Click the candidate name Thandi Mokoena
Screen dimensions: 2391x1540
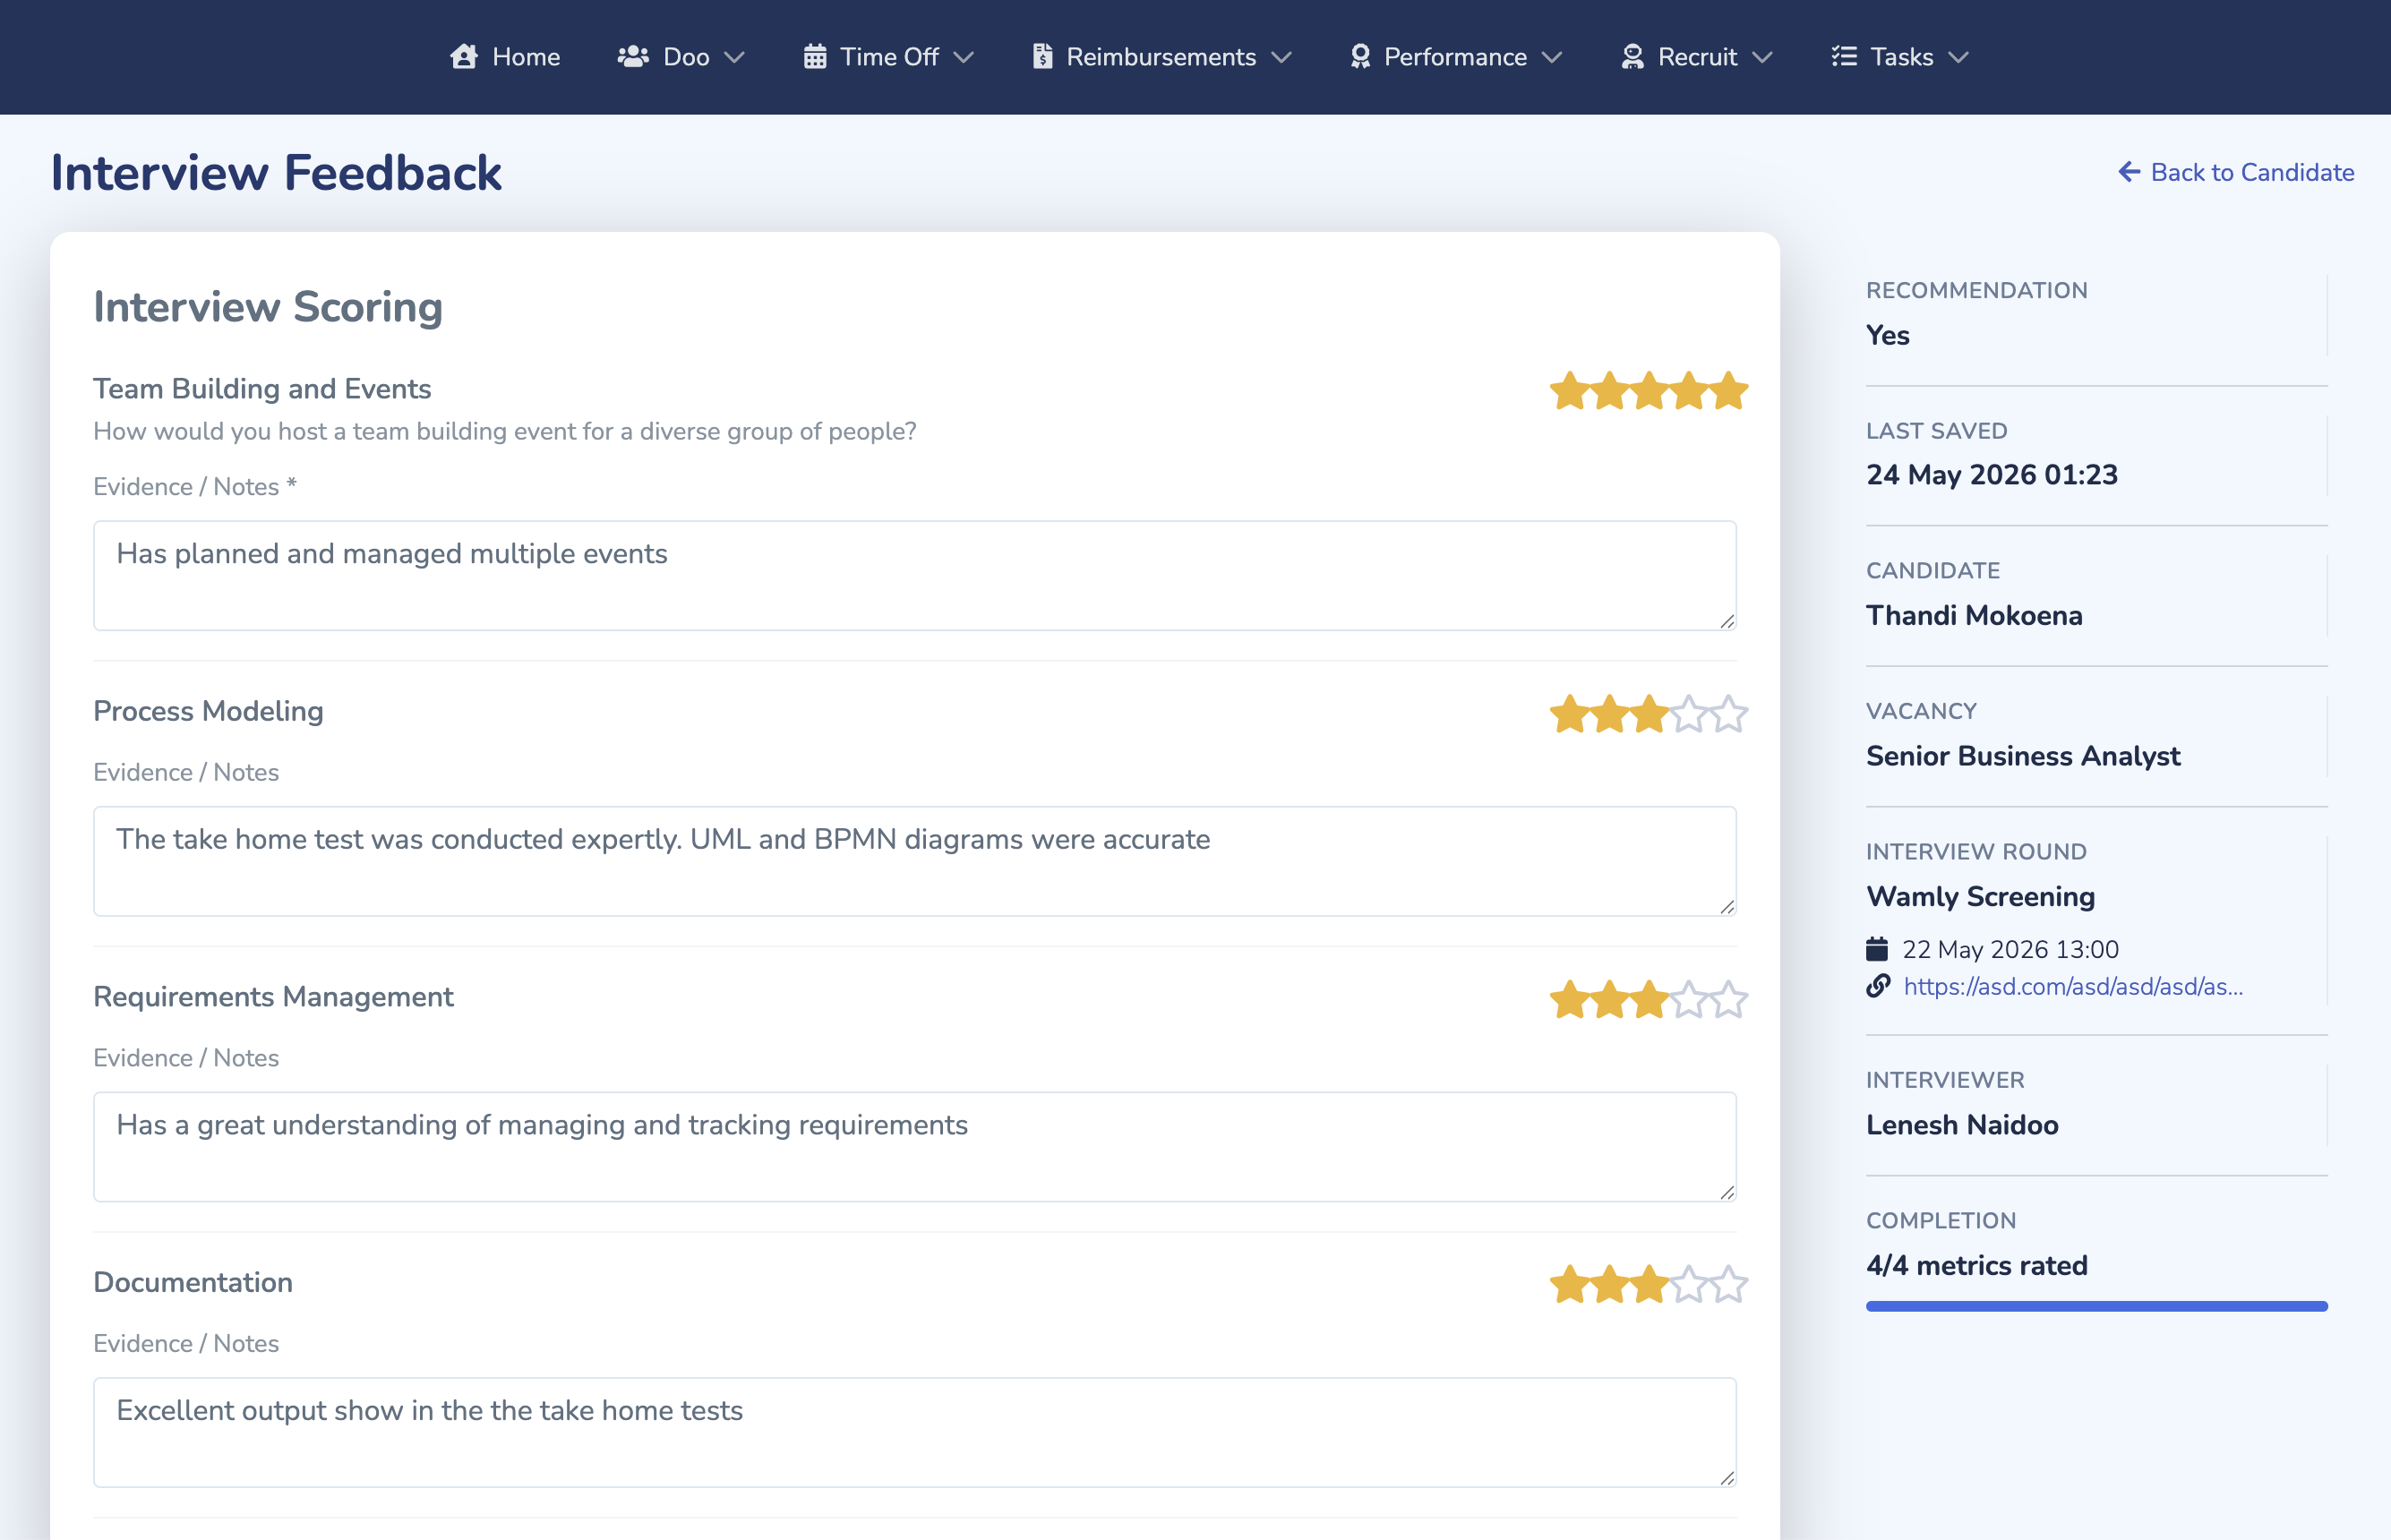click(x=1974, y=615)
